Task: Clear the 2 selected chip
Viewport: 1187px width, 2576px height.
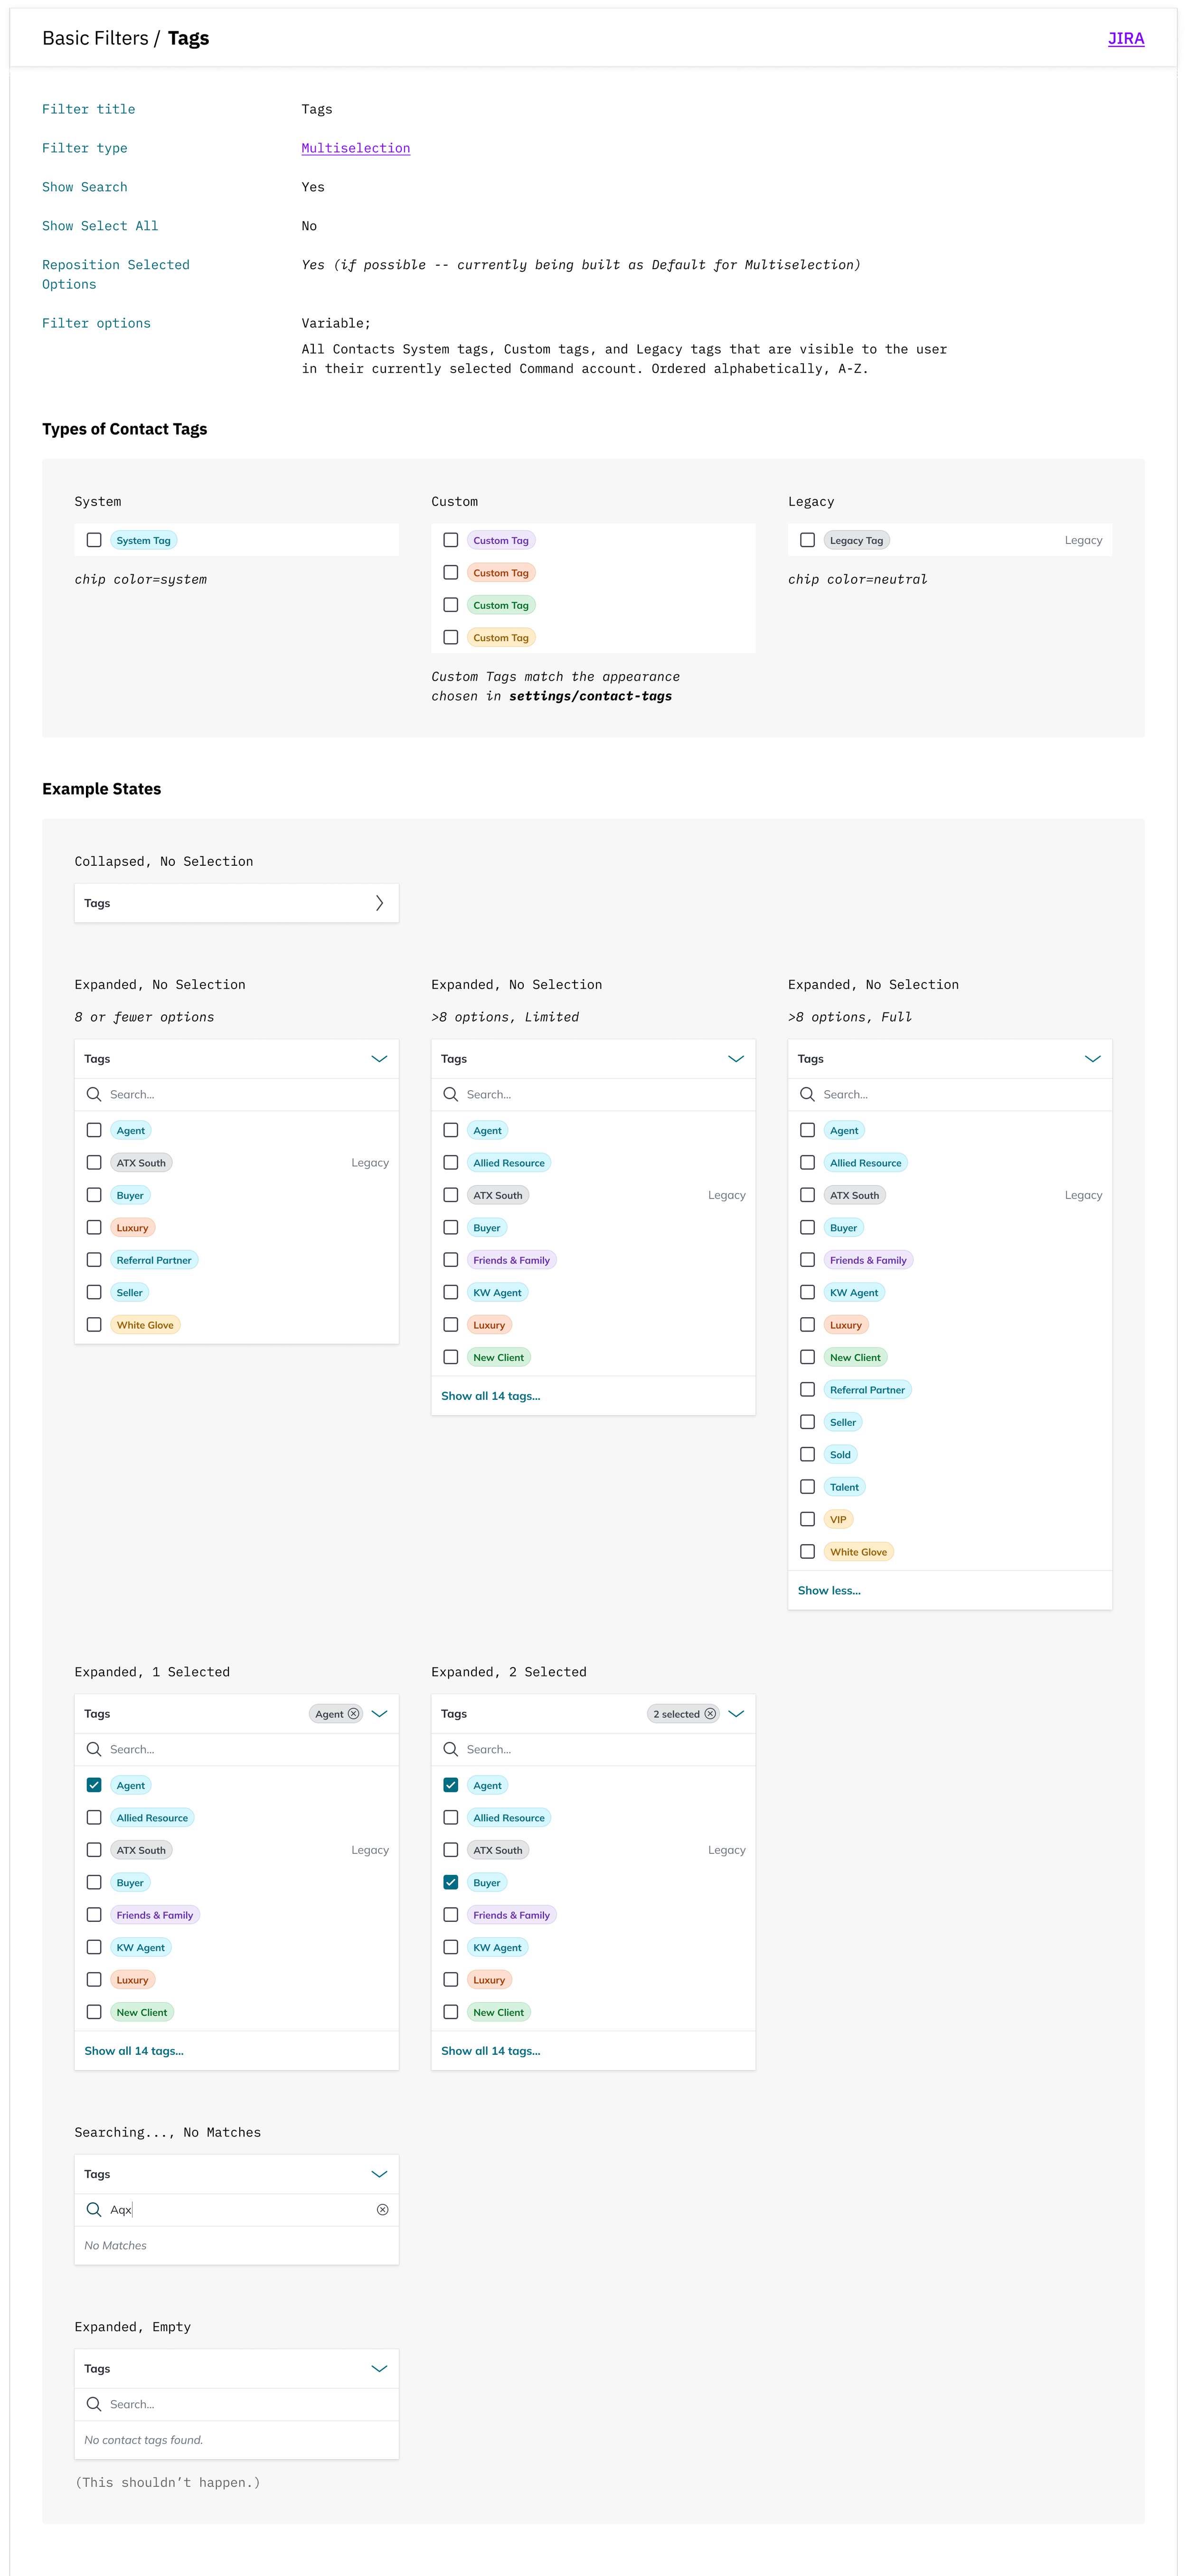Action: click(x=710, y=1713)
